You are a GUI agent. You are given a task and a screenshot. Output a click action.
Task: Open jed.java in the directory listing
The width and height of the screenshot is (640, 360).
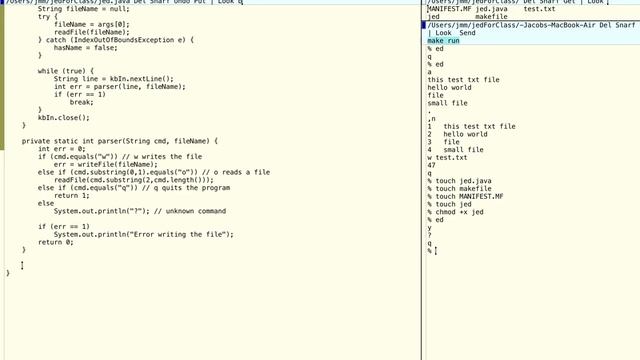click(x=491, y=9)
